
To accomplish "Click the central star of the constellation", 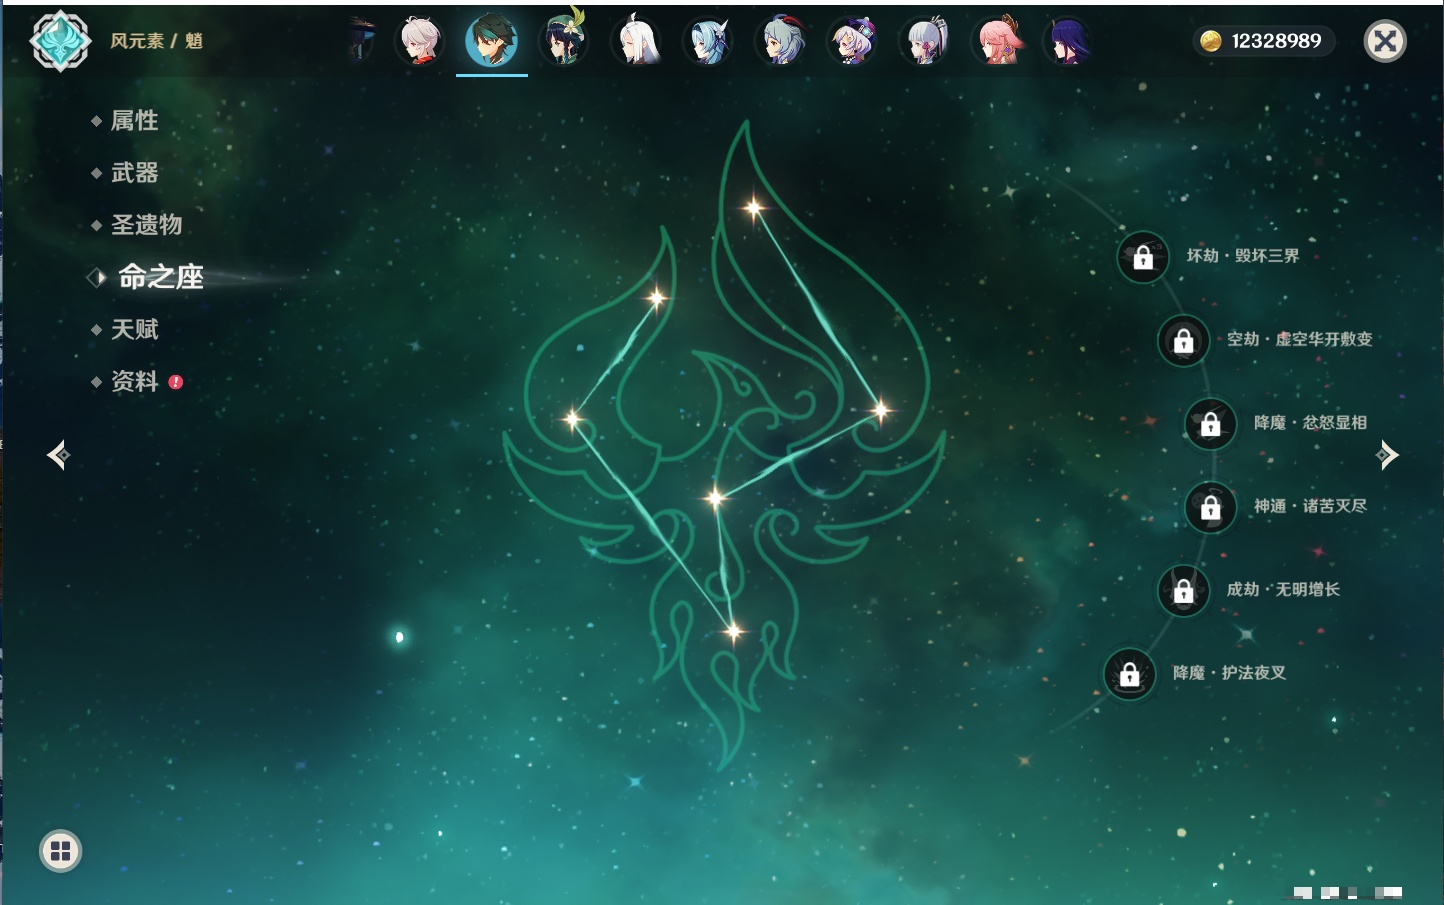I will coord(715,498).
